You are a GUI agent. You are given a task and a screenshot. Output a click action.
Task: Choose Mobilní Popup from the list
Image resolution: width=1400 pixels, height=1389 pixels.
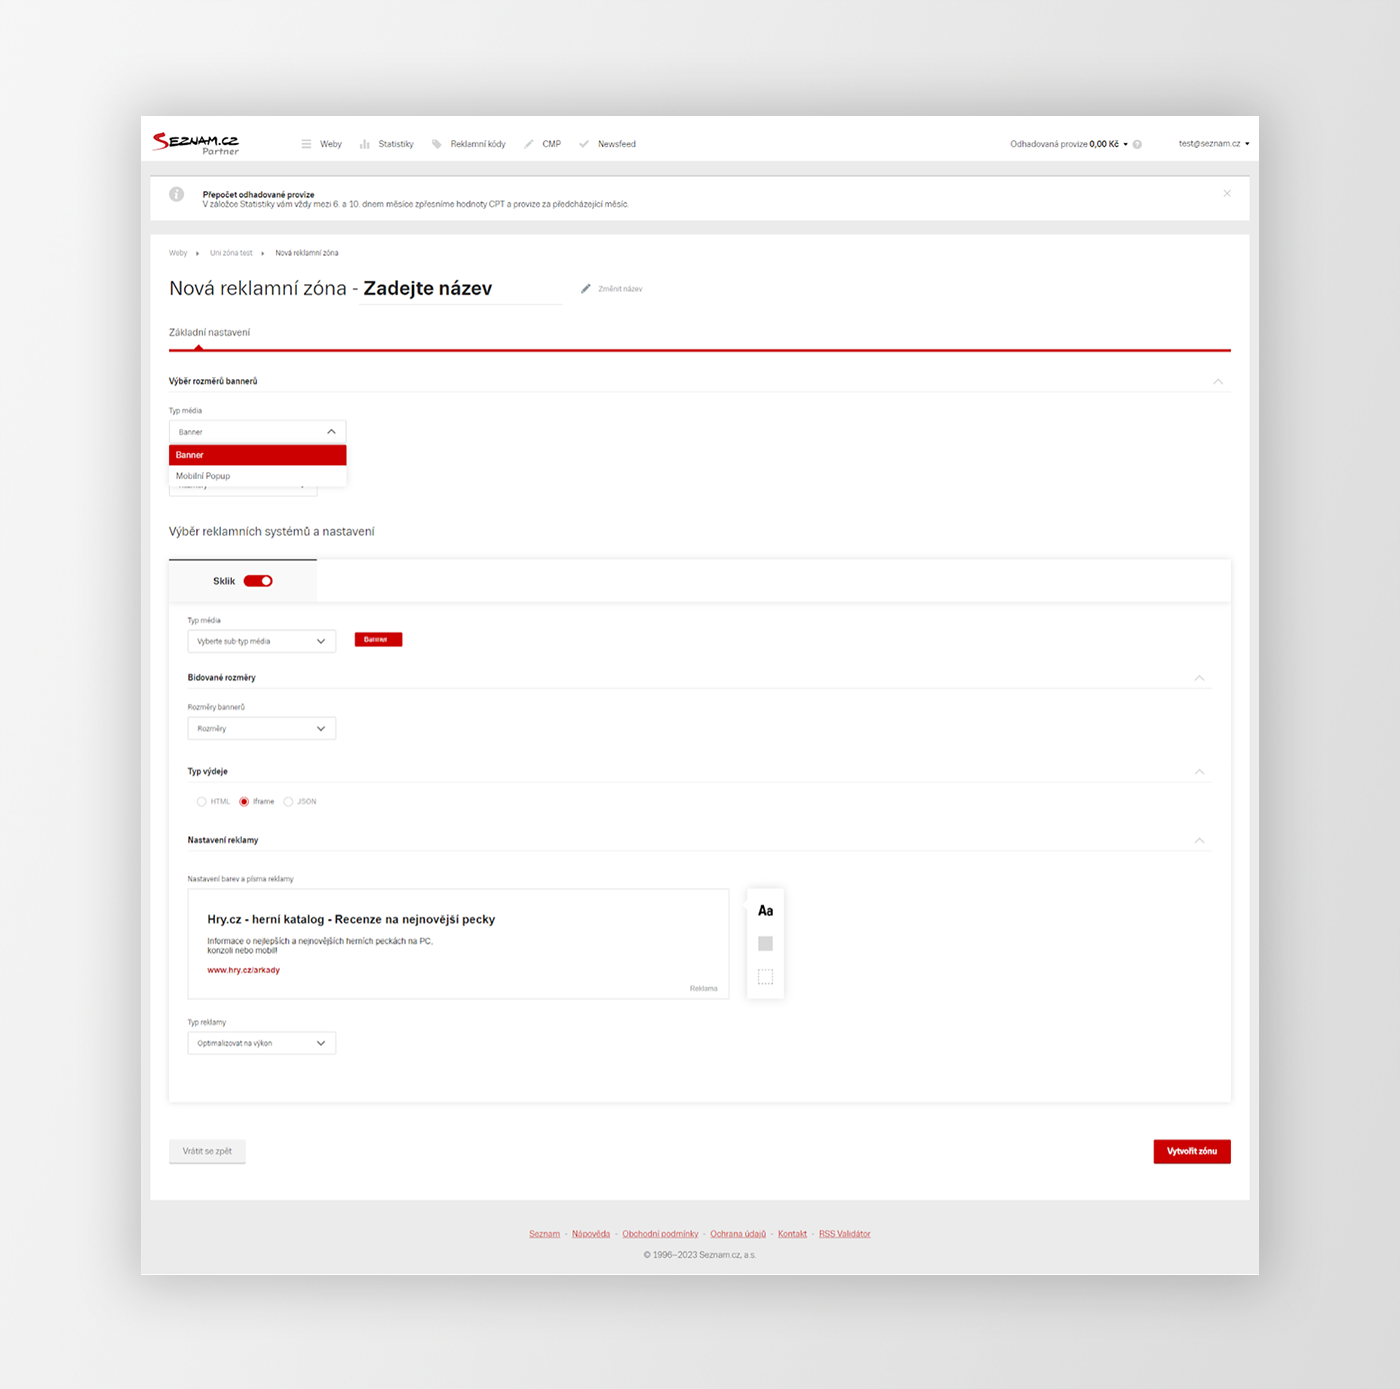[203, 476]
